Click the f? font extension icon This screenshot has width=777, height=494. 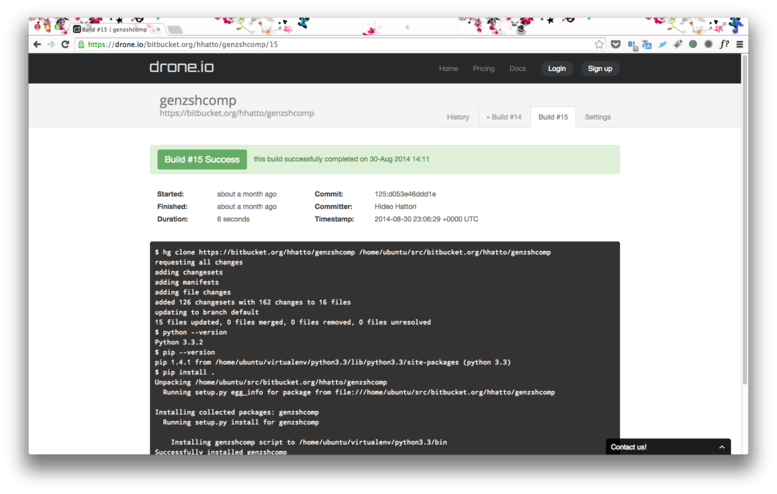coord(724,44)
